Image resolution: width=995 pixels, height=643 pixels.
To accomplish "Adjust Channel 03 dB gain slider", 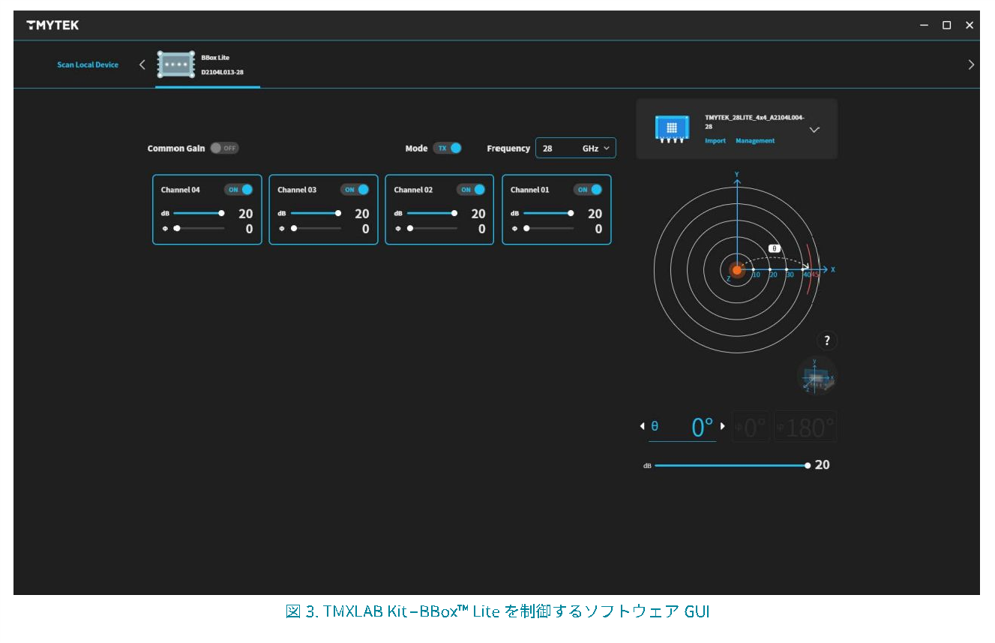I will (x=315, y=213).
